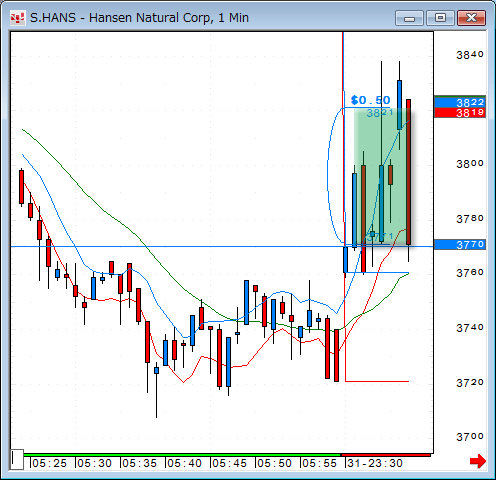Image resolution: width=496 pixels, height=480 pixels.
Task: Maximize the S.HANS chart window
Action: point(440,18)
